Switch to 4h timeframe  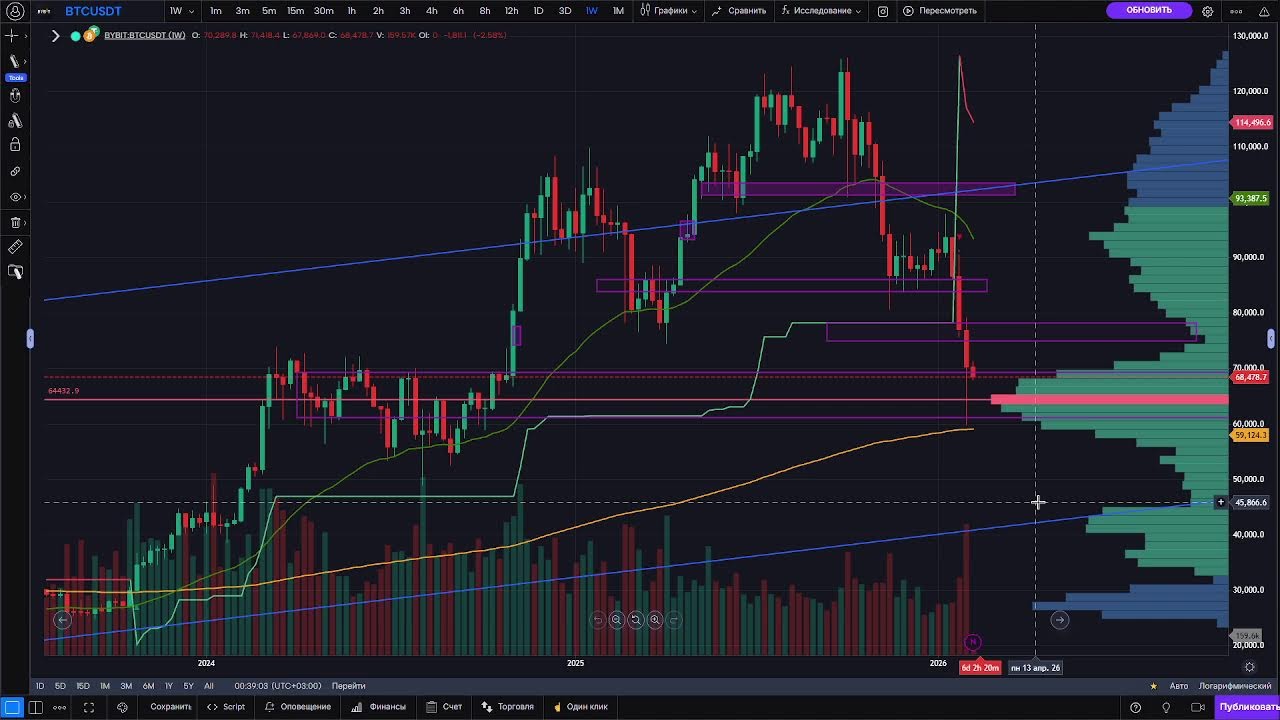432,11
